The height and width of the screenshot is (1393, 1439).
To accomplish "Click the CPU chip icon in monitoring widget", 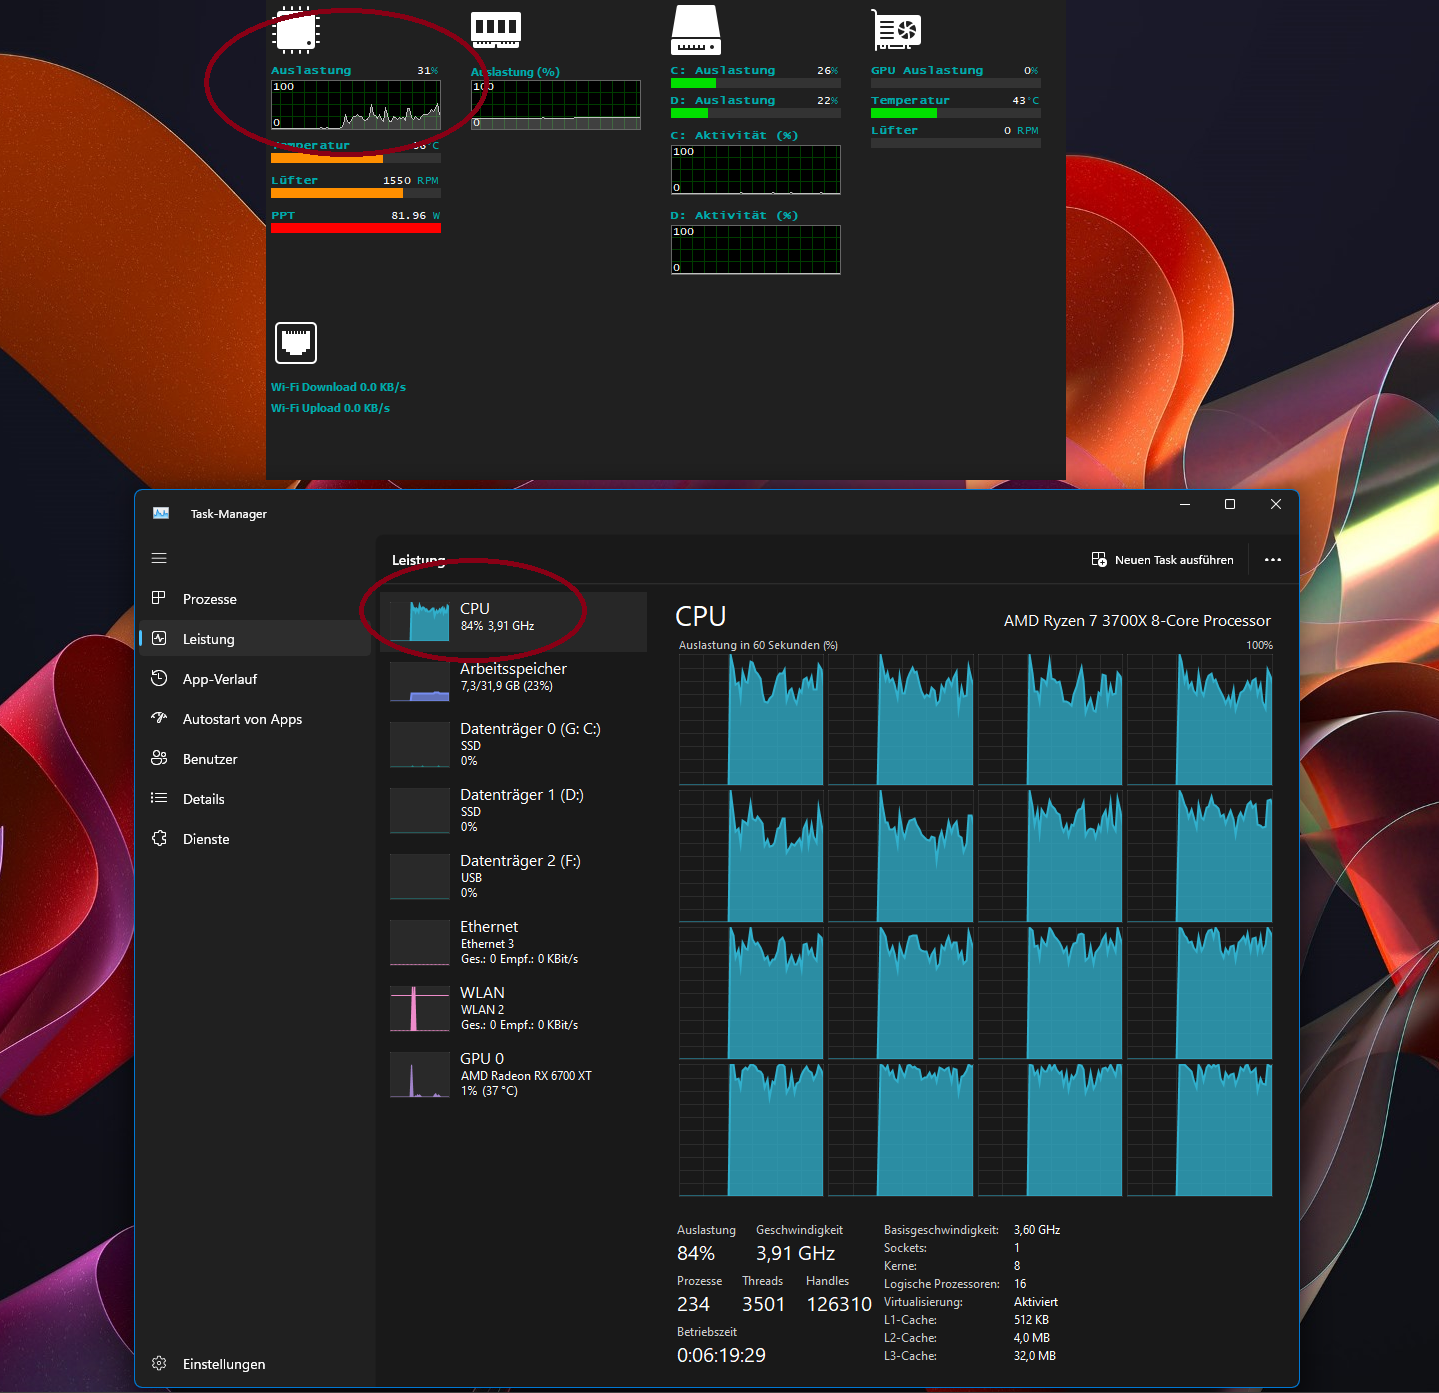I will [x=296, y=31].
